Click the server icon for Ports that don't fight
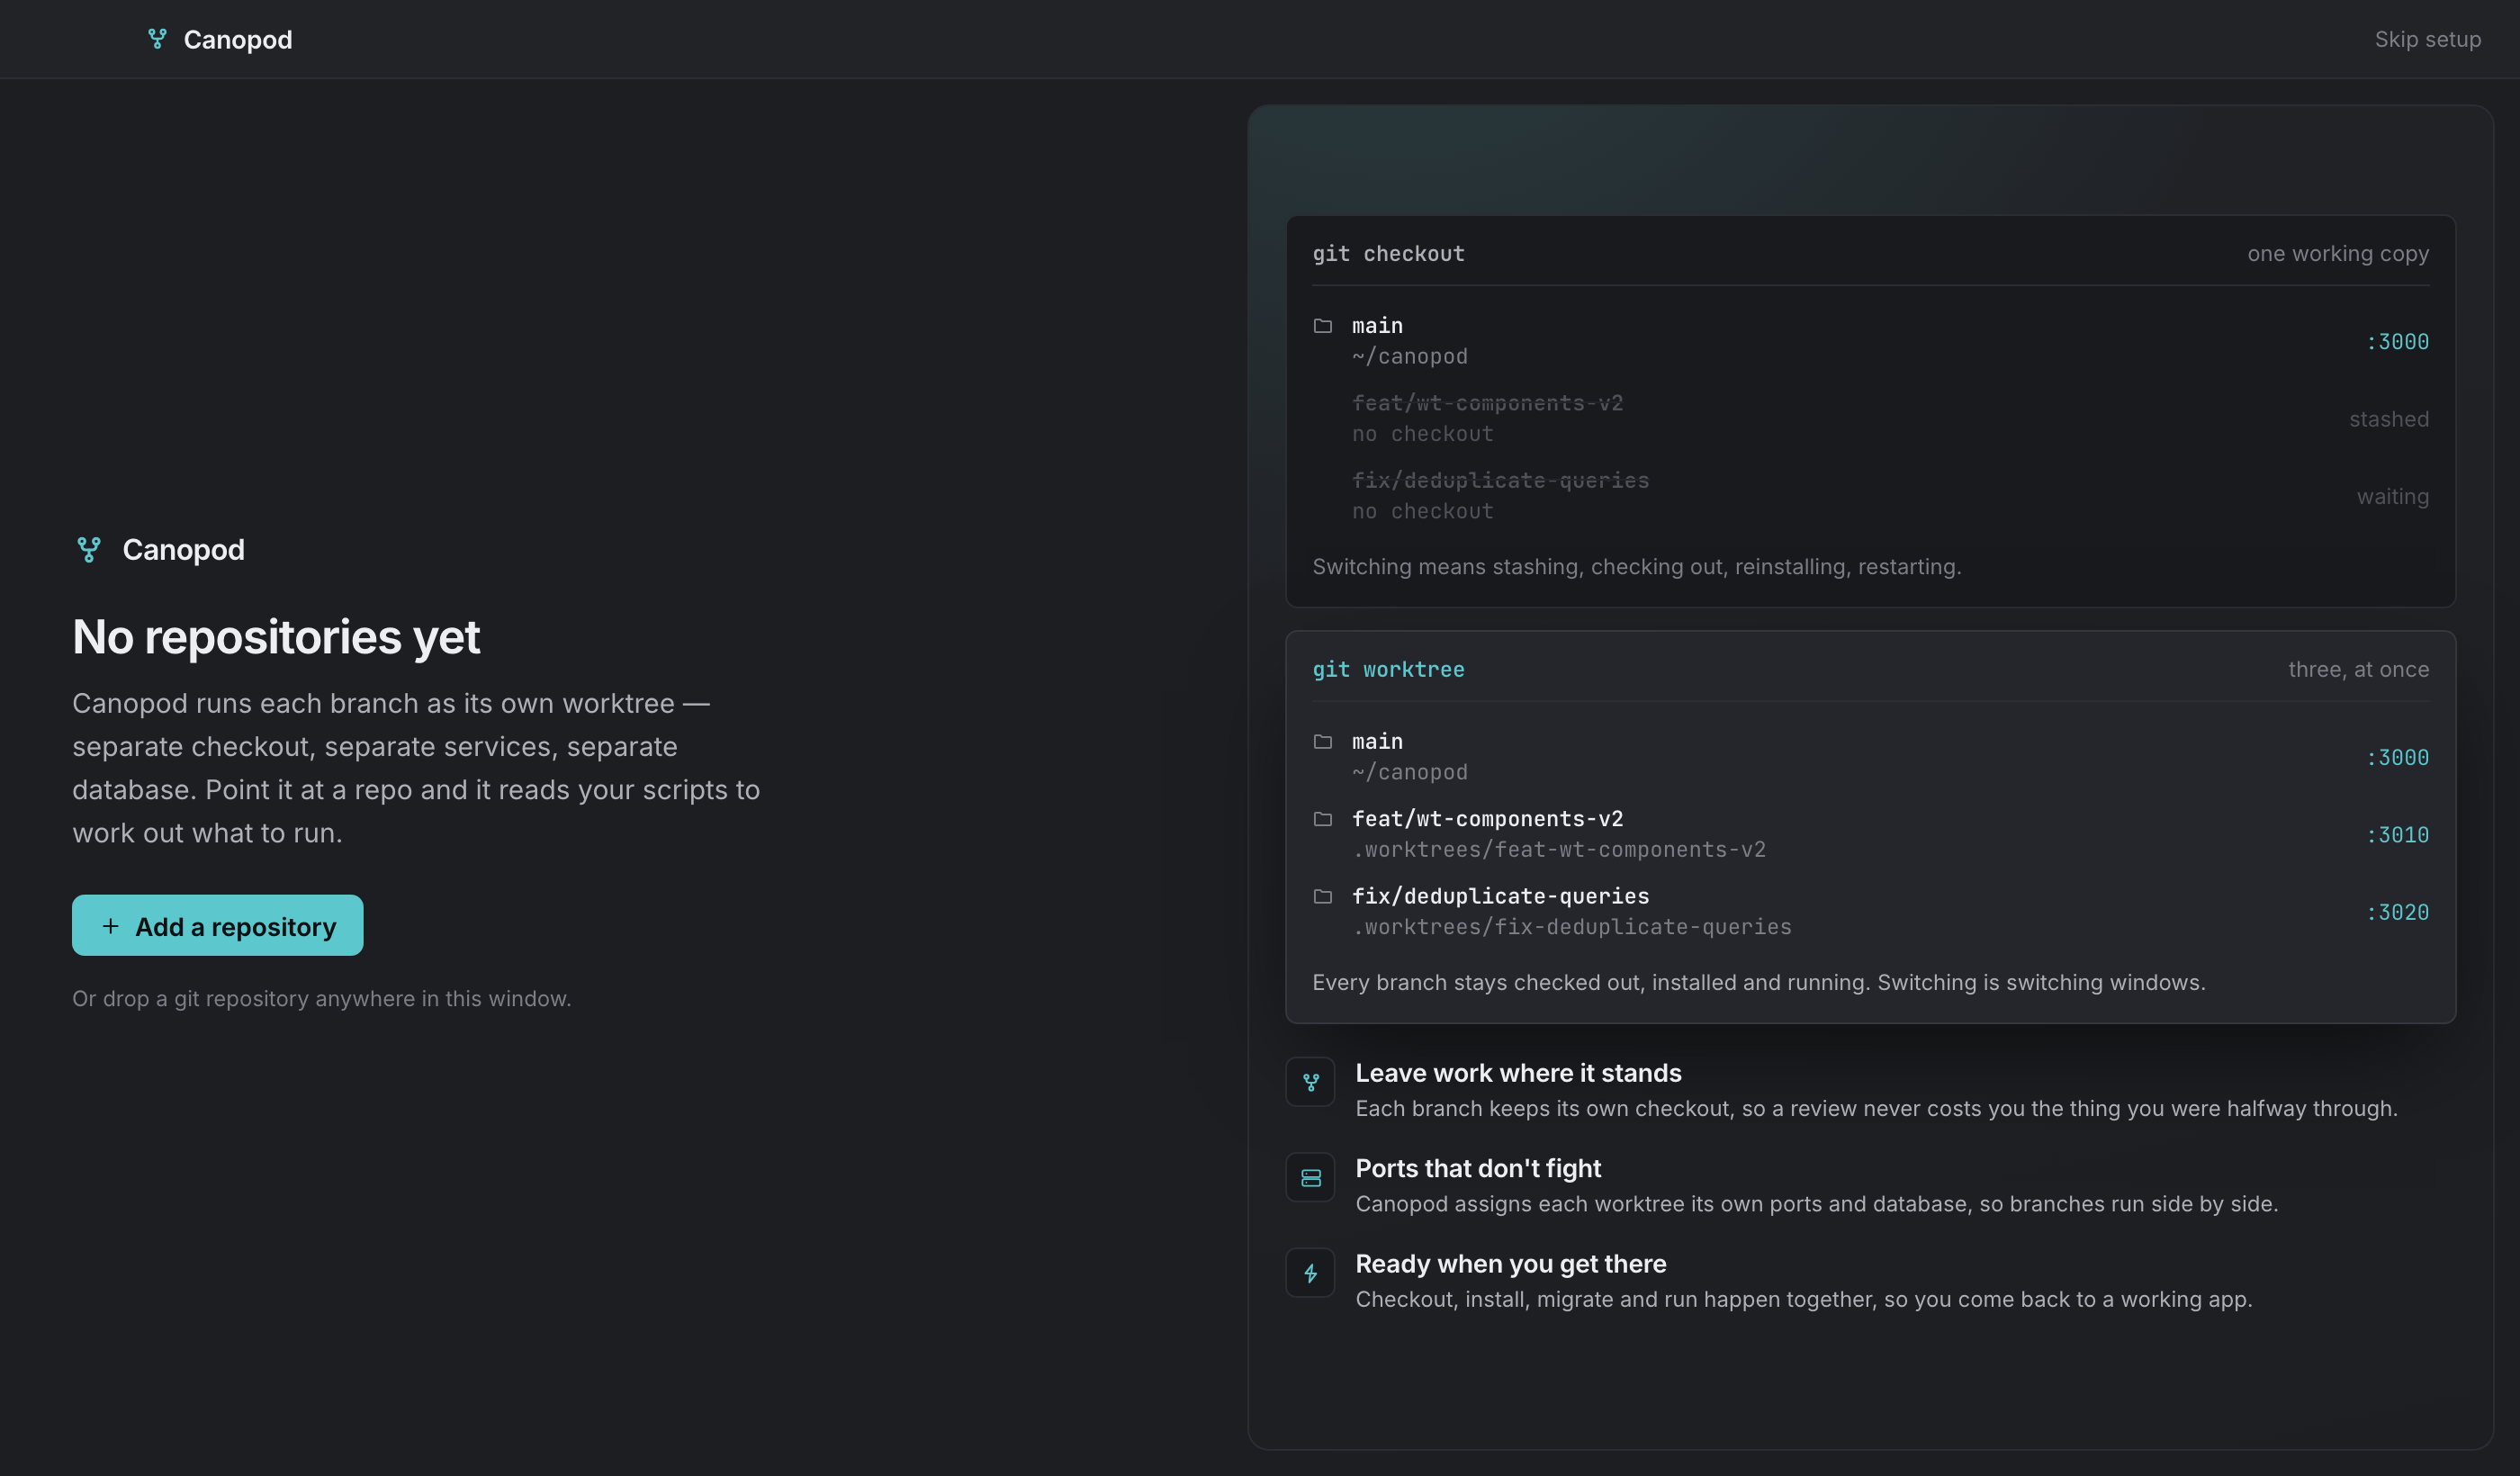Viewport: 2520px width, 1476px height. coord(1310,1178)
